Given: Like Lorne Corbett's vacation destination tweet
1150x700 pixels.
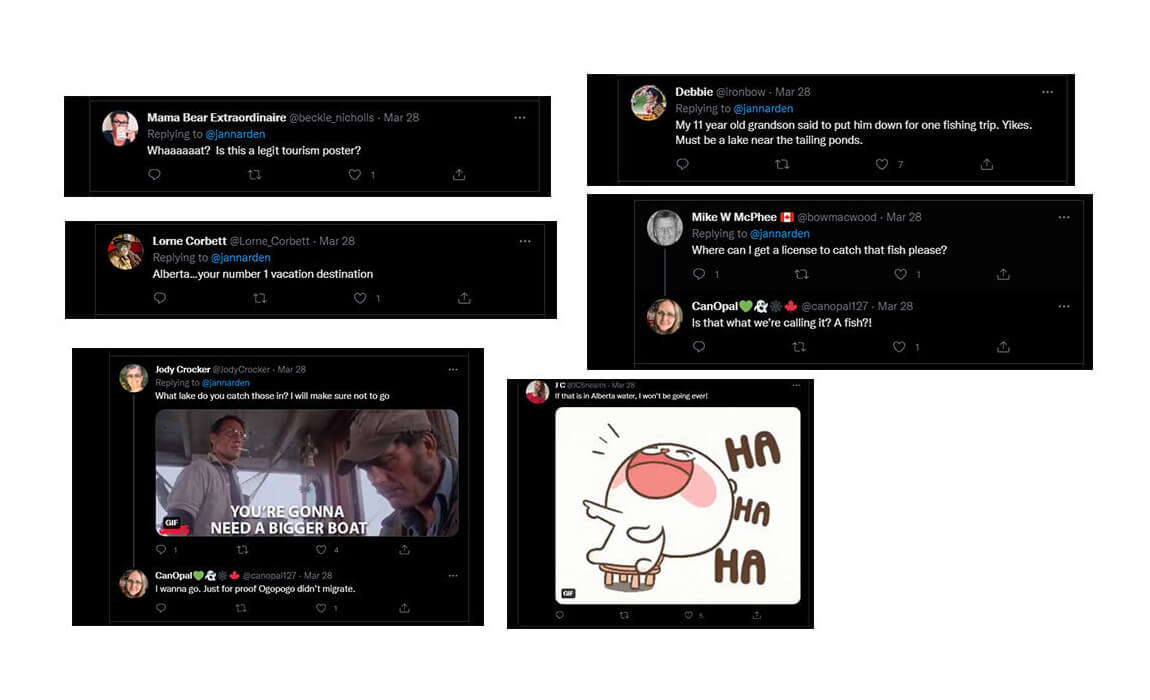Looking at the screenshot, I should coord(360,298).
